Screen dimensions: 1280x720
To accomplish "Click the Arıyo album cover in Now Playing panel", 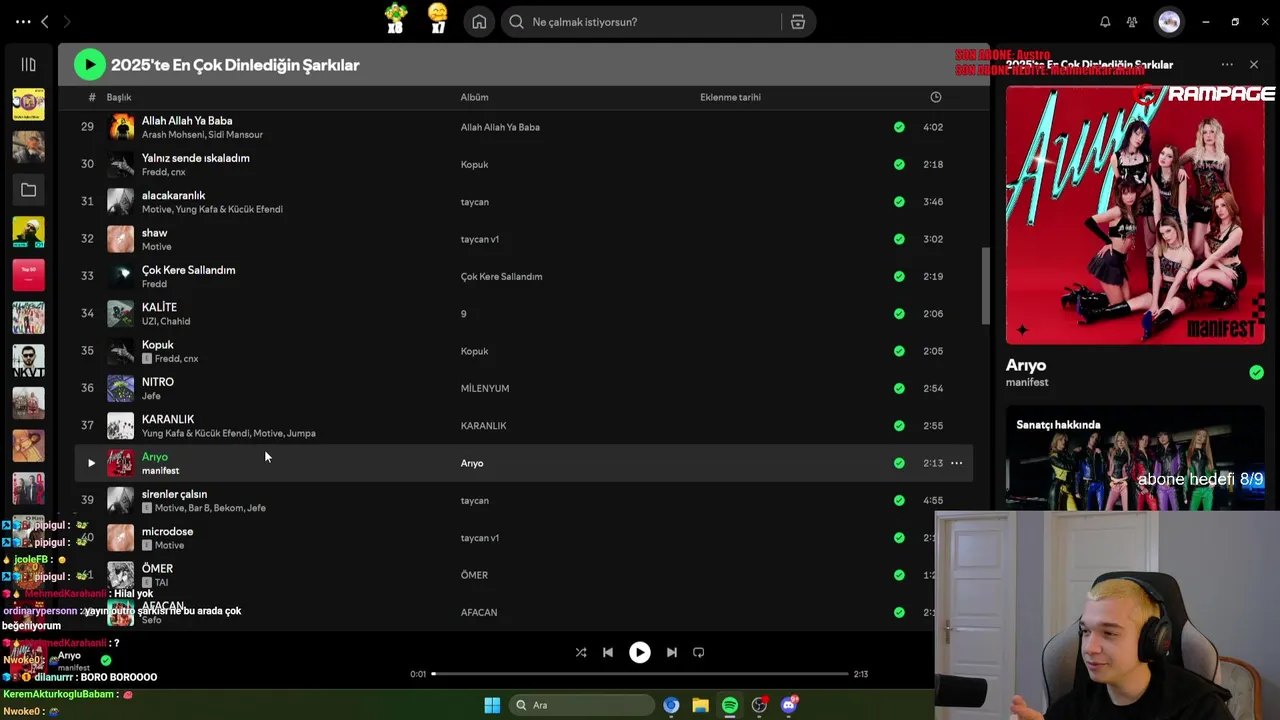I will click(1135, 215).
